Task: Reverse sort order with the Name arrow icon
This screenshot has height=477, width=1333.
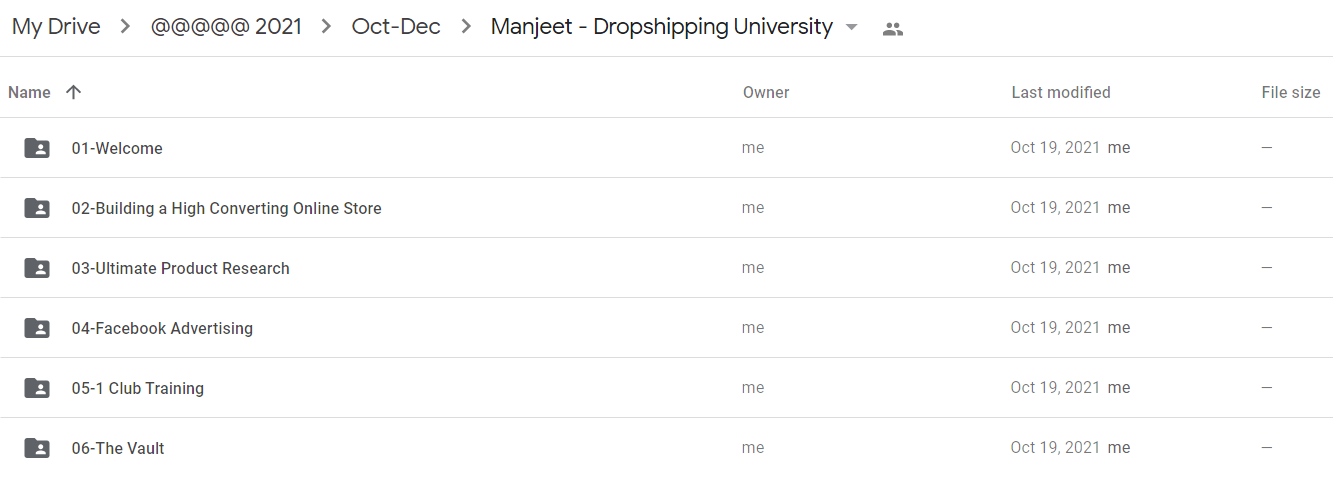Action: [73, 92]
